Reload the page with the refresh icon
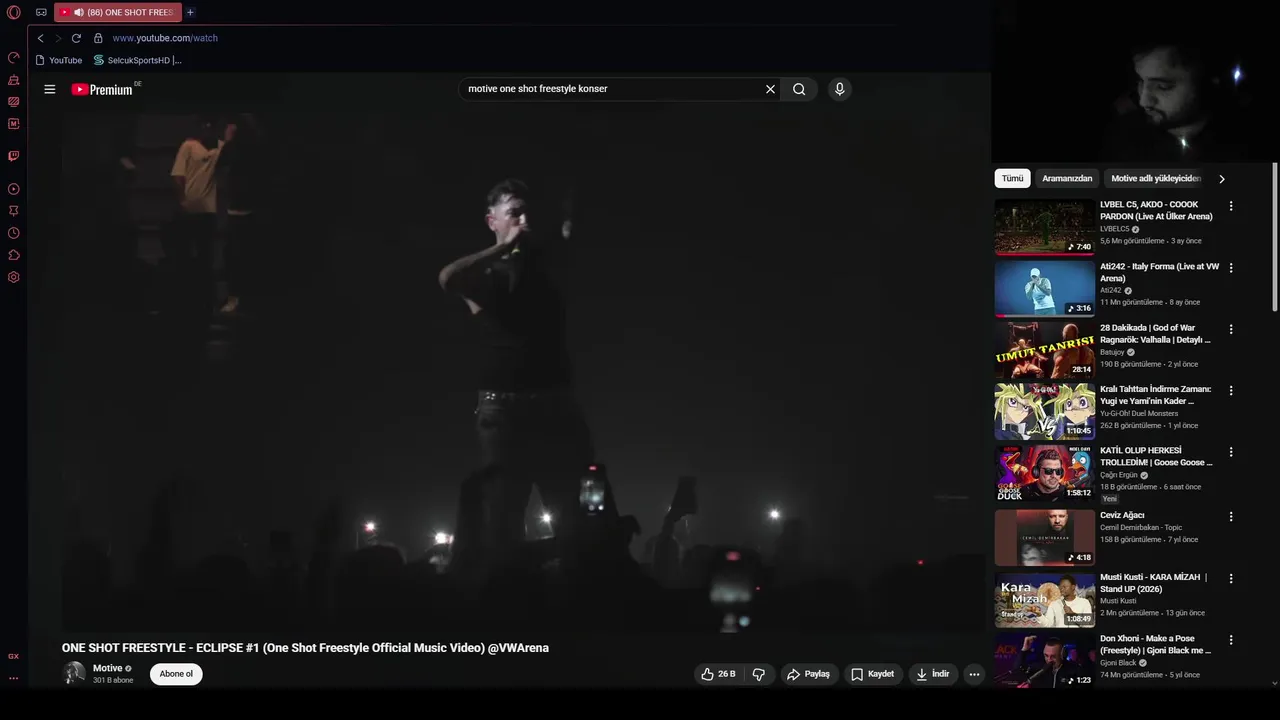This screenshot has height=720, width=1280. click(76, 38)
